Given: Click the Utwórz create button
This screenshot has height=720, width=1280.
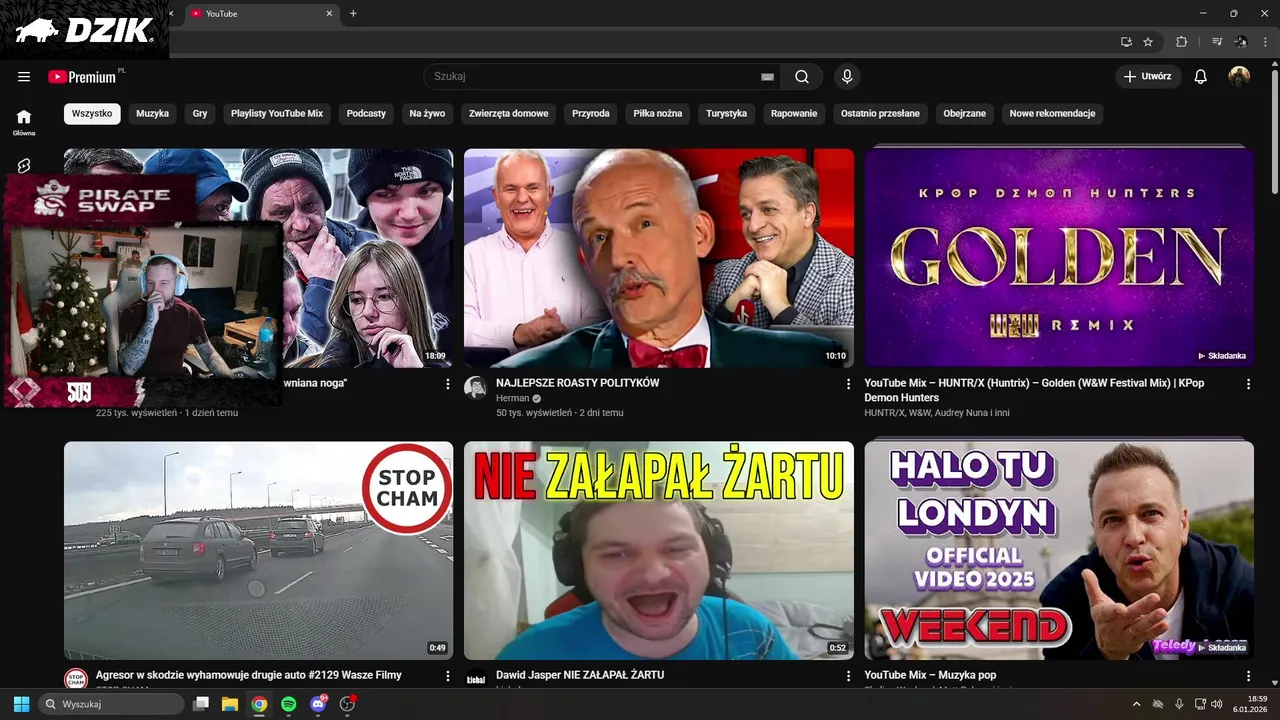Looking at the screenshot, I should pos(1148,77).
